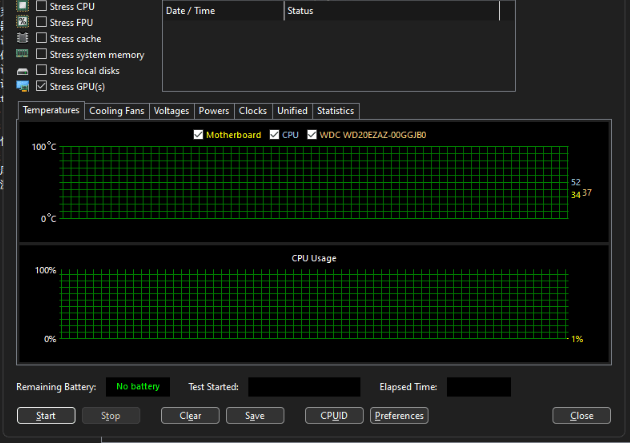Switch to the Clocks tab
The image size is (630, 444).
253,111
